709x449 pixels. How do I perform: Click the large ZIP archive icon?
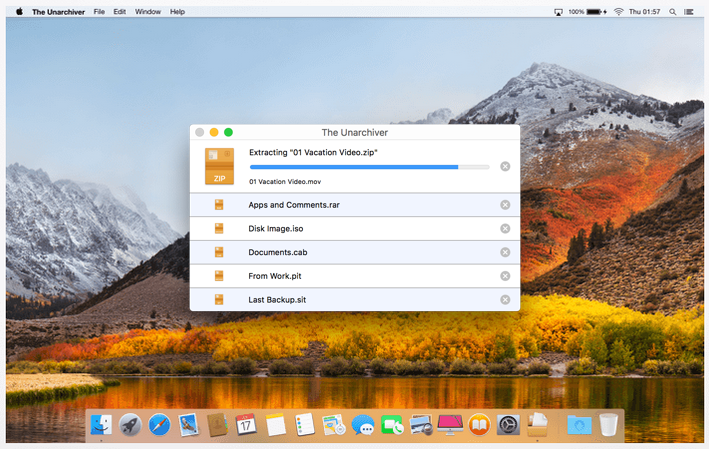coord(219,166)
